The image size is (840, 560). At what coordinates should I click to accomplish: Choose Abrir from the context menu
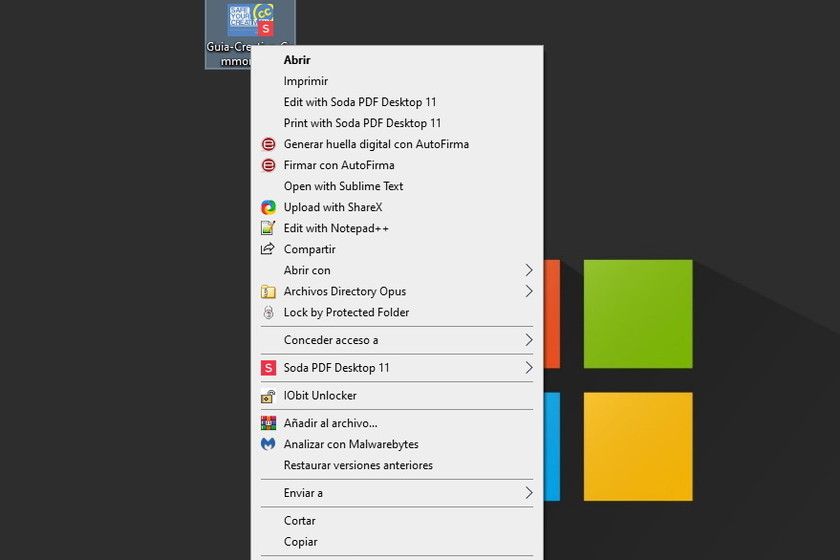297,60
